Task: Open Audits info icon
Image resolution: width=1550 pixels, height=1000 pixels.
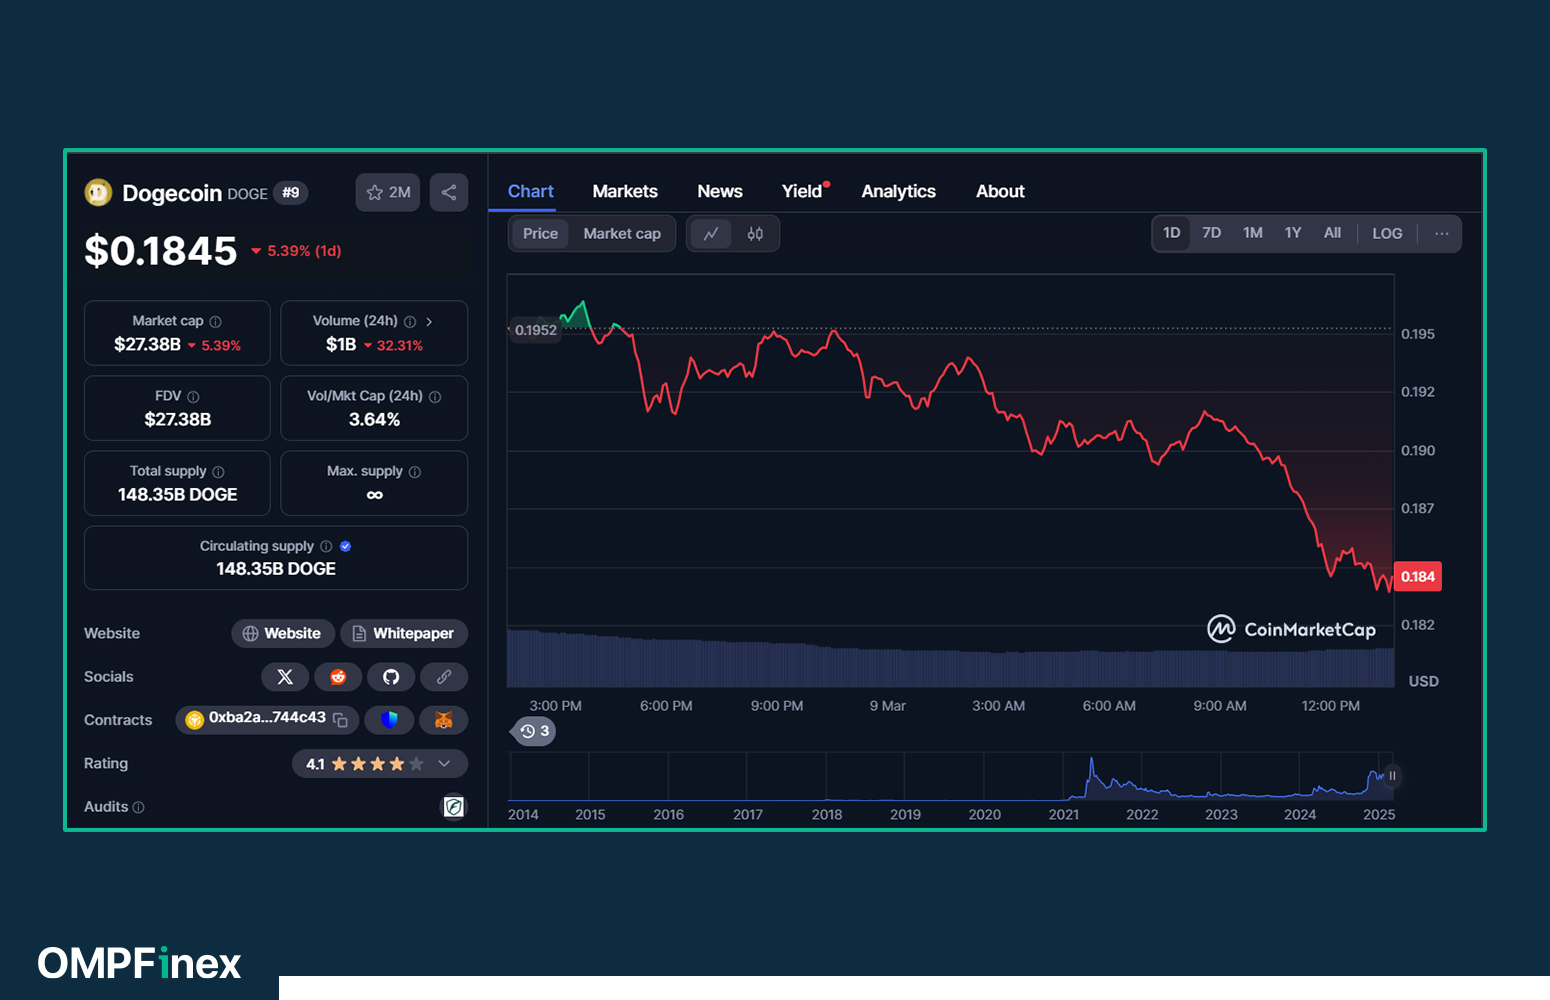Action: click(139, 807)
